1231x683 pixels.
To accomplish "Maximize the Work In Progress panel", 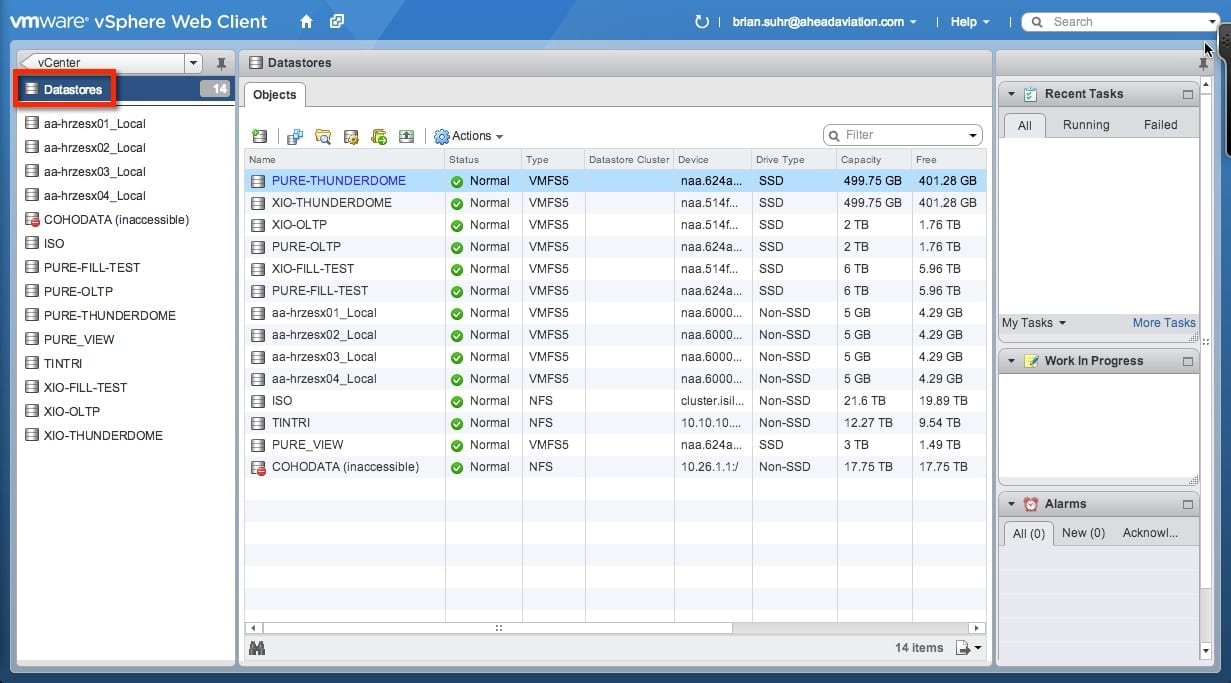I will (x=1188, y=361).
